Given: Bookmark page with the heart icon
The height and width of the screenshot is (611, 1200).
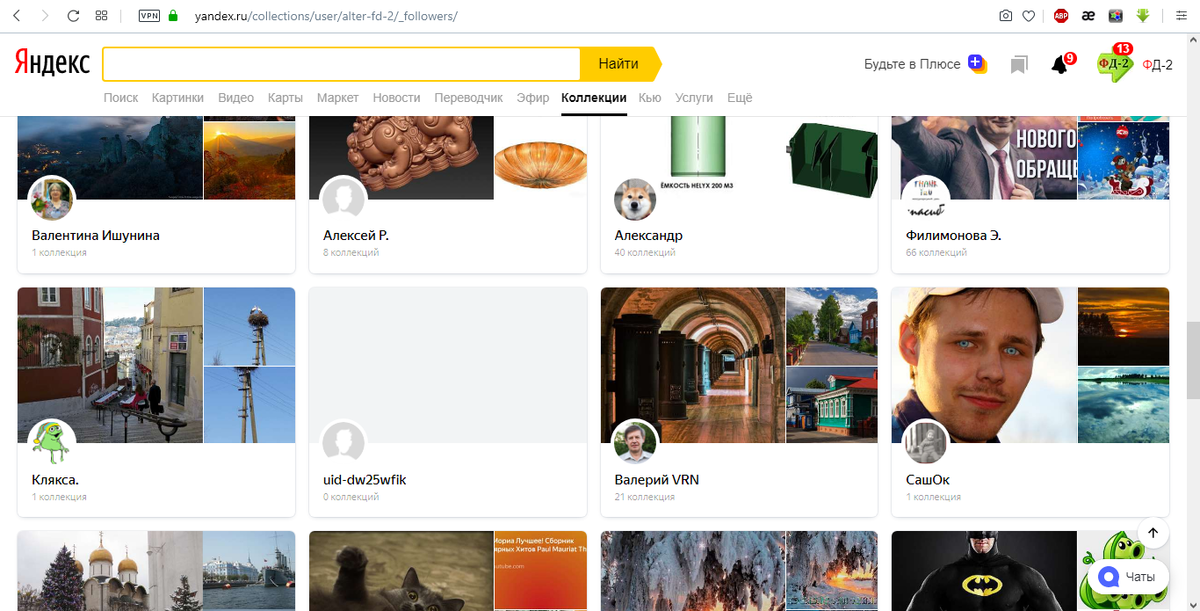Looking at the screenshot, I should (1029, 16).
